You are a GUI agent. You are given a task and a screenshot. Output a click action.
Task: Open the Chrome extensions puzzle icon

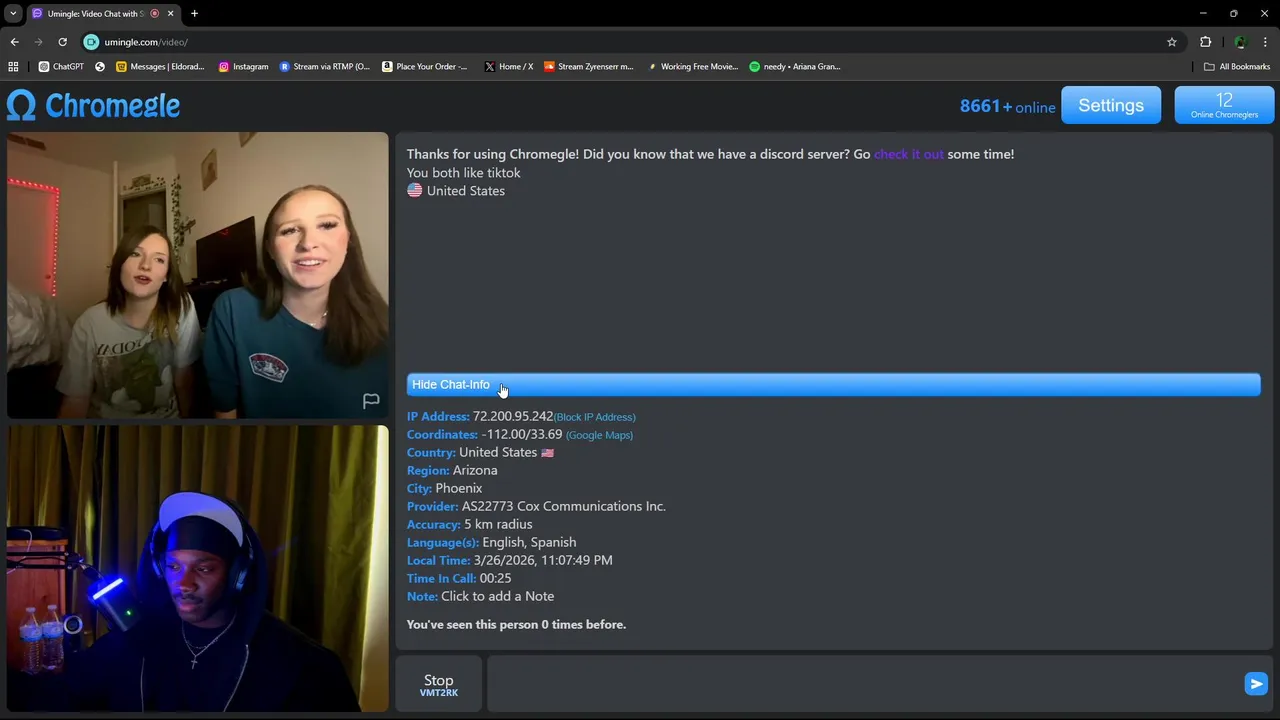pos(1205,42)
